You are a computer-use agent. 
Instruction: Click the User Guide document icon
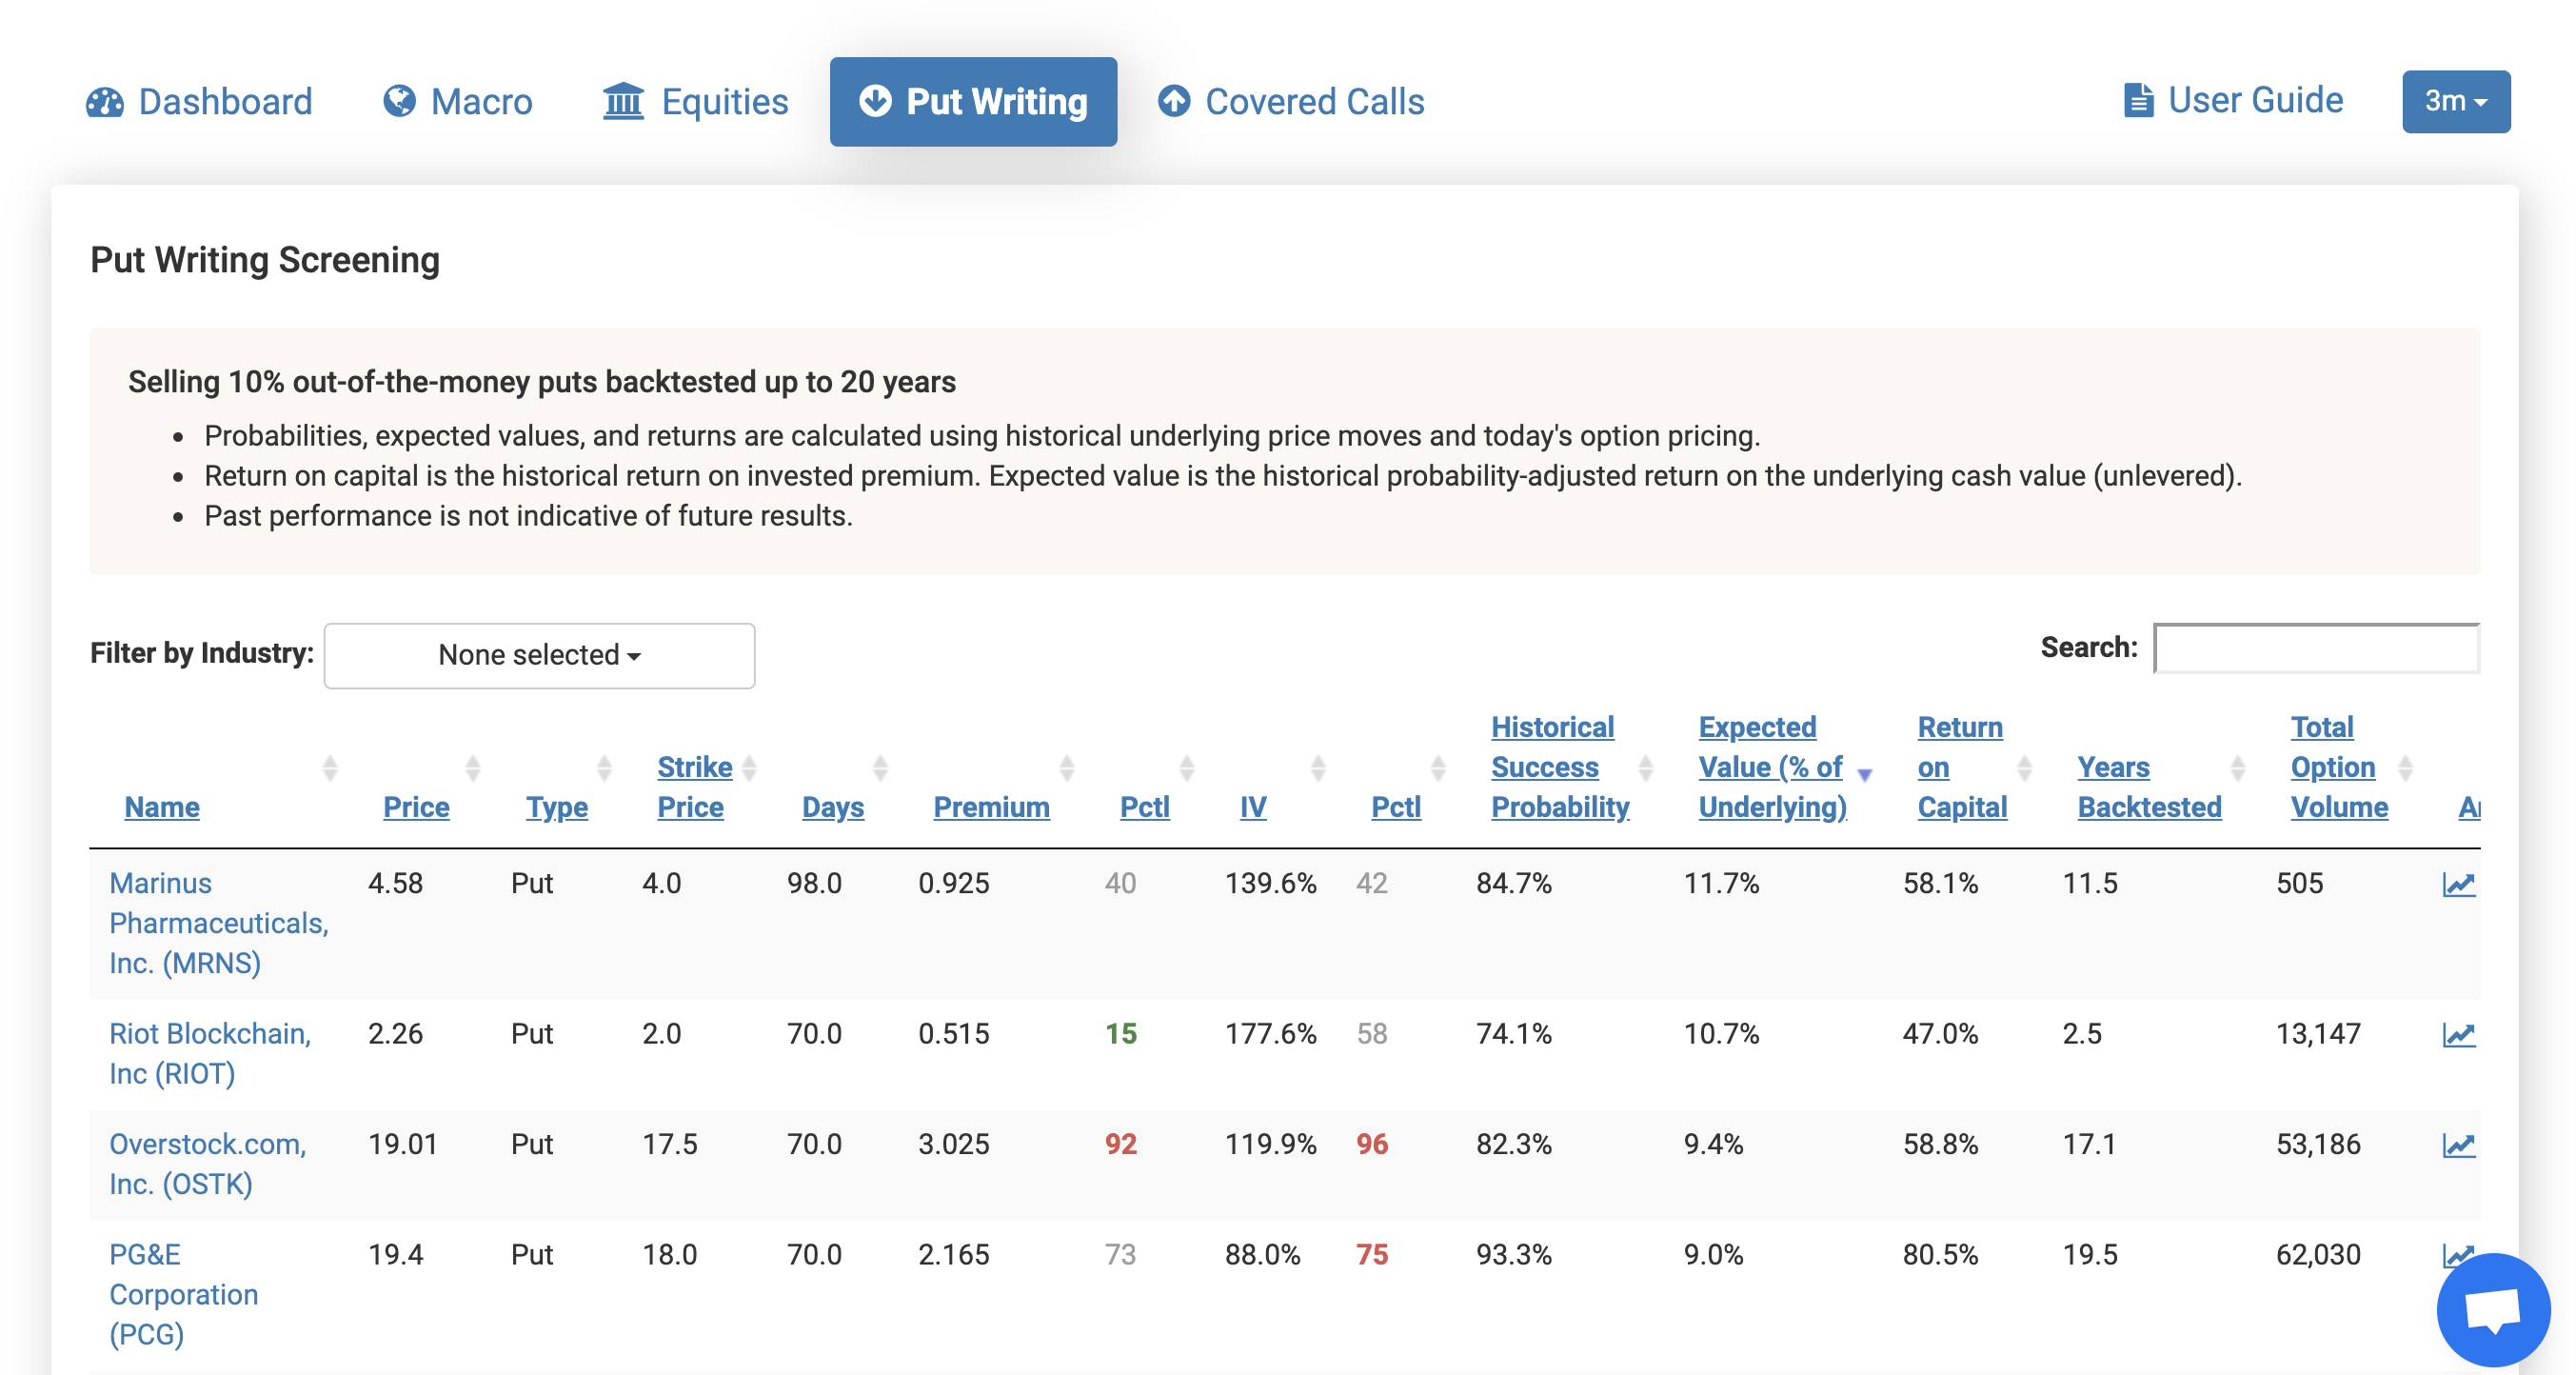coord(2138,100)
